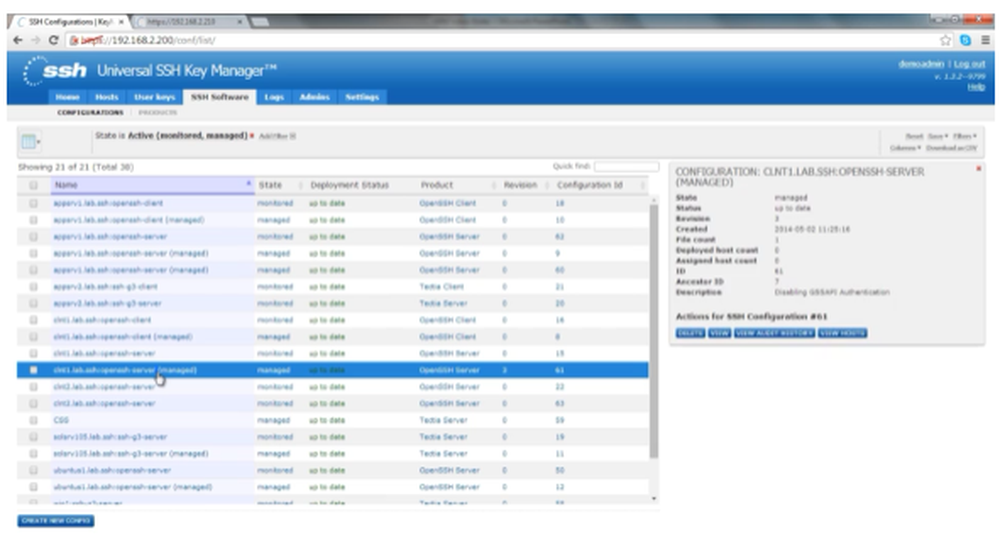
Task: Toggle the select-all checkbox in the table header
Action: (x=33, y=185)
